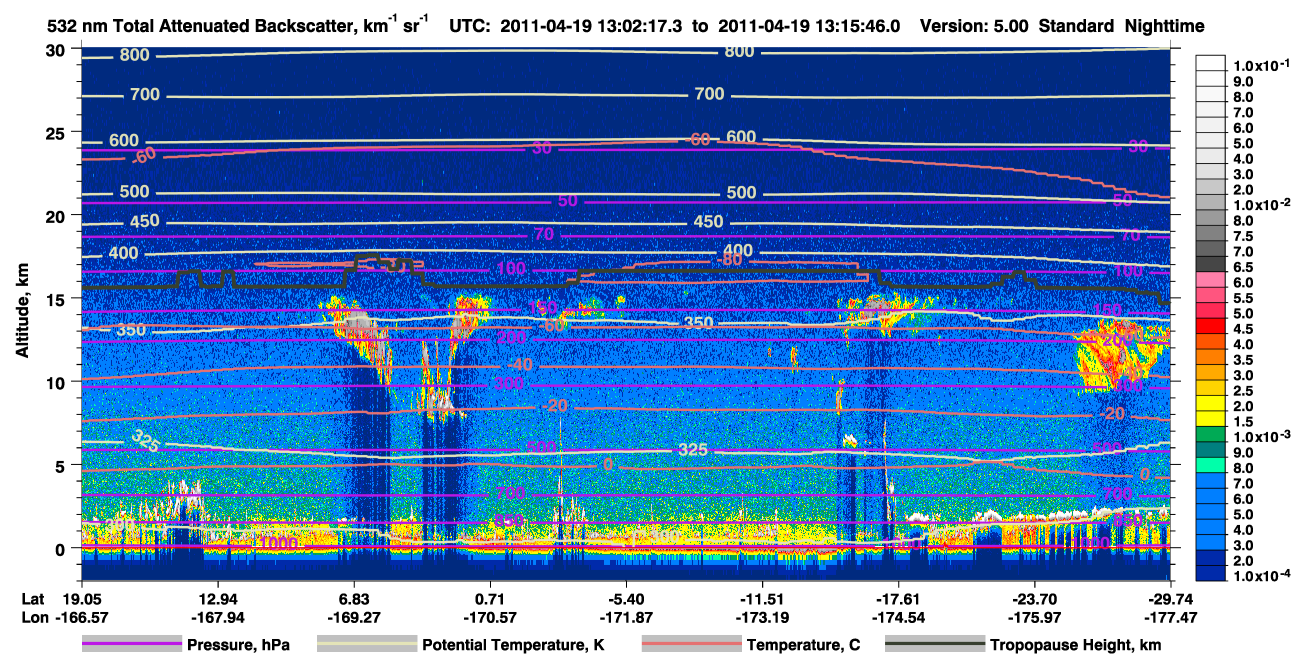
Task: Click the longitude value -170.57
Action: tap(490, 617)
